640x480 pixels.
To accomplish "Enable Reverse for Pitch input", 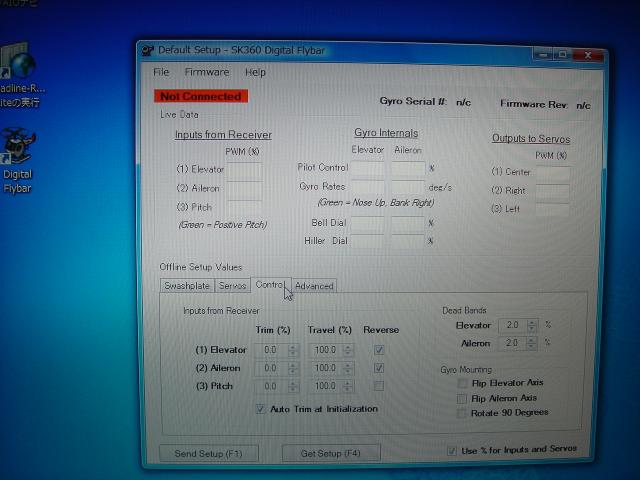I will click(378, 385).
